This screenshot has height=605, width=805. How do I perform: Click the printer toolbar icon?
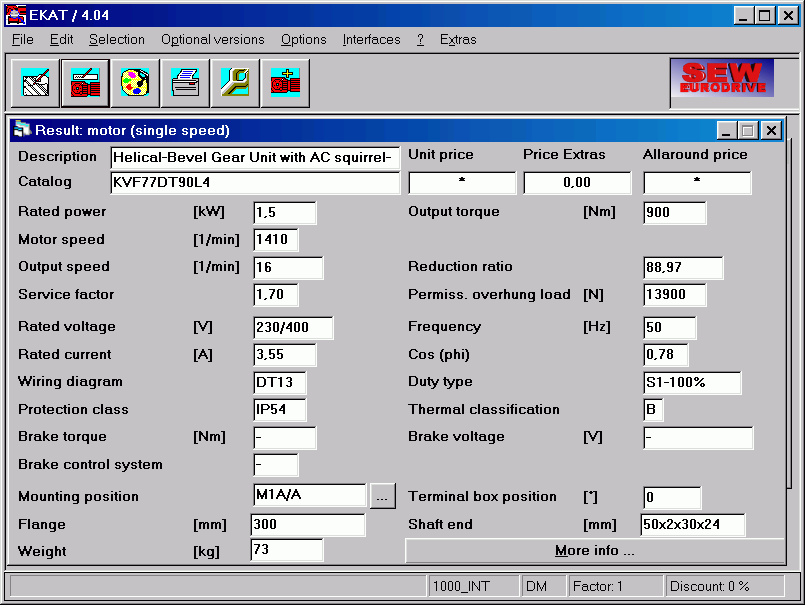pyautogui.click(x=185, y=83)
